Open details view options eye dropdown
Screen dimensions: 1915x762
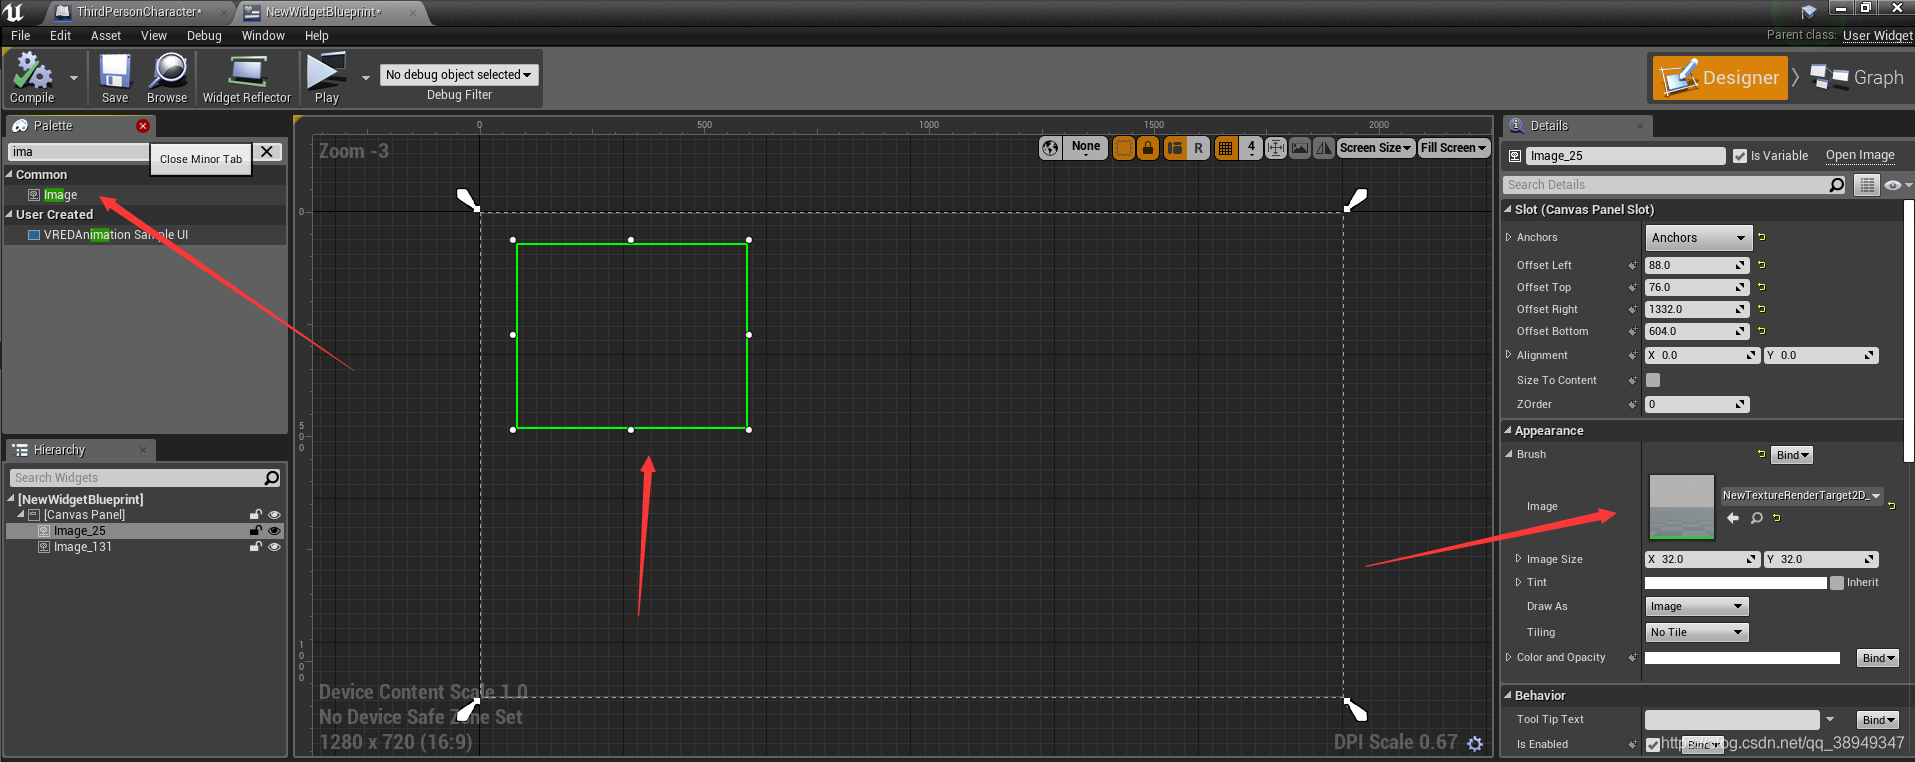tap(1897, 185)
